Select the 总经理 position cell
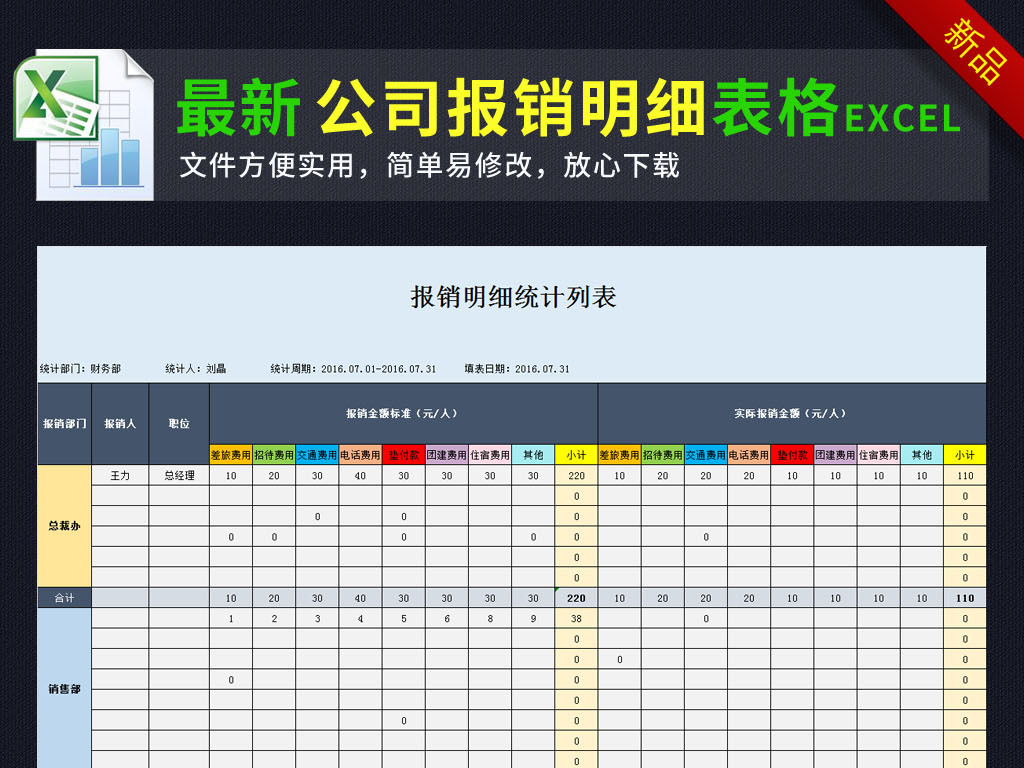The image size is (1024, 768). [x=179, y=476]
